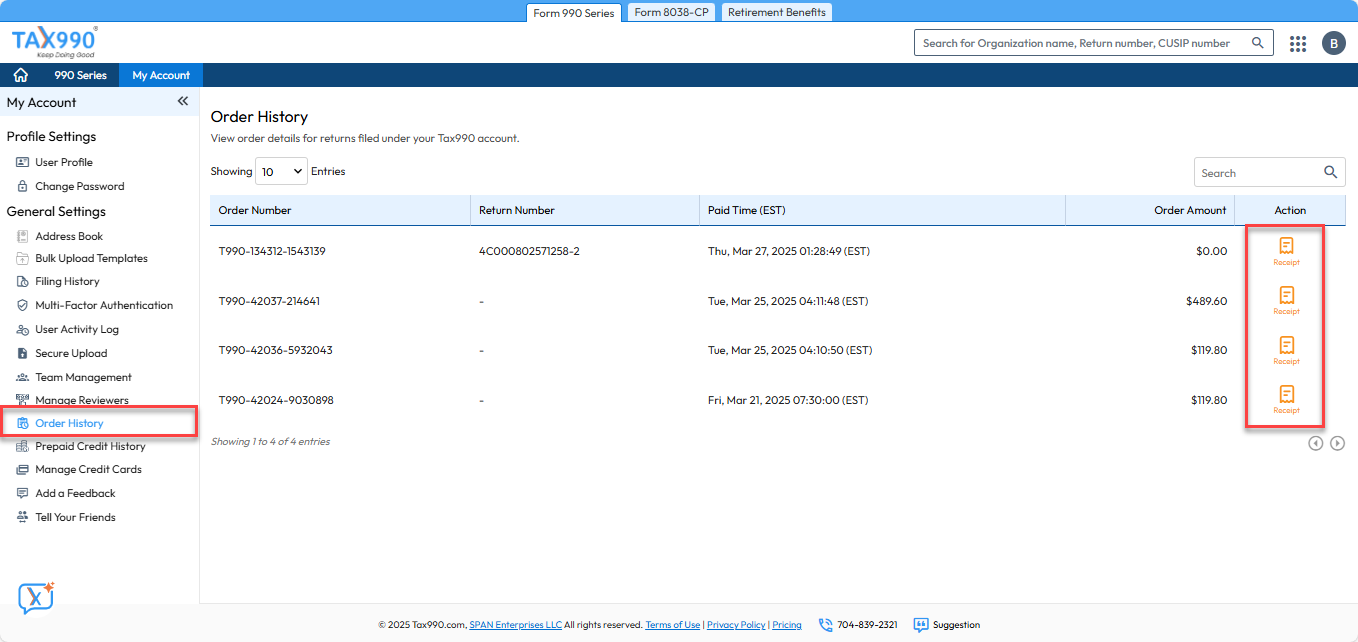This screenshot has height=642, width=1358.
Task: Open the apps grid icon
Action: pos(1298,43)
